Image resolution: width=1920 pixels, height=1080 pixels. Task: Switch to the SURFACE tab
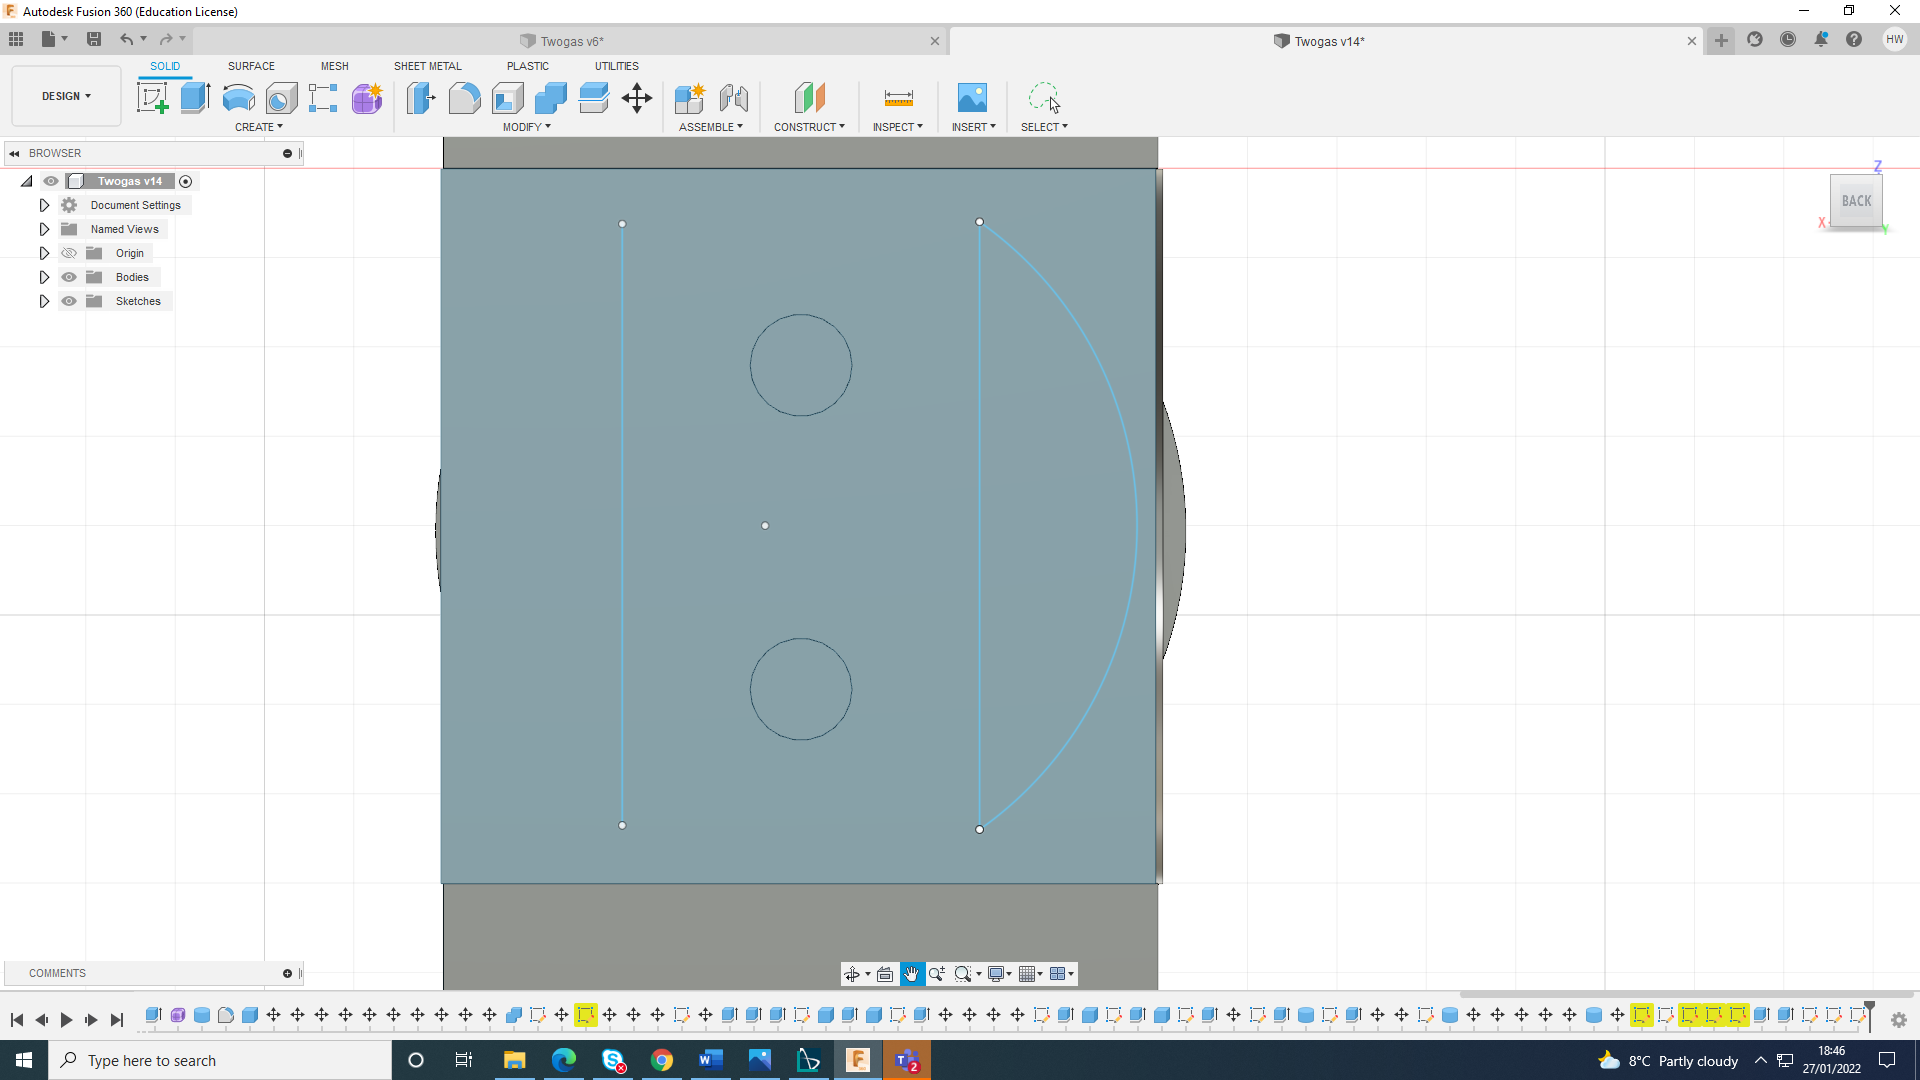pyautogui.click(x=251, y=66)
